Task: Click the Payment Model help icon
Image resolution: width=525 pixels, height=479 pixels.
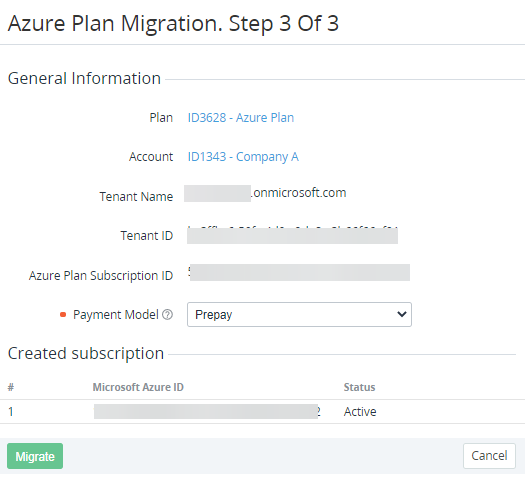Action: click(167, 314)
